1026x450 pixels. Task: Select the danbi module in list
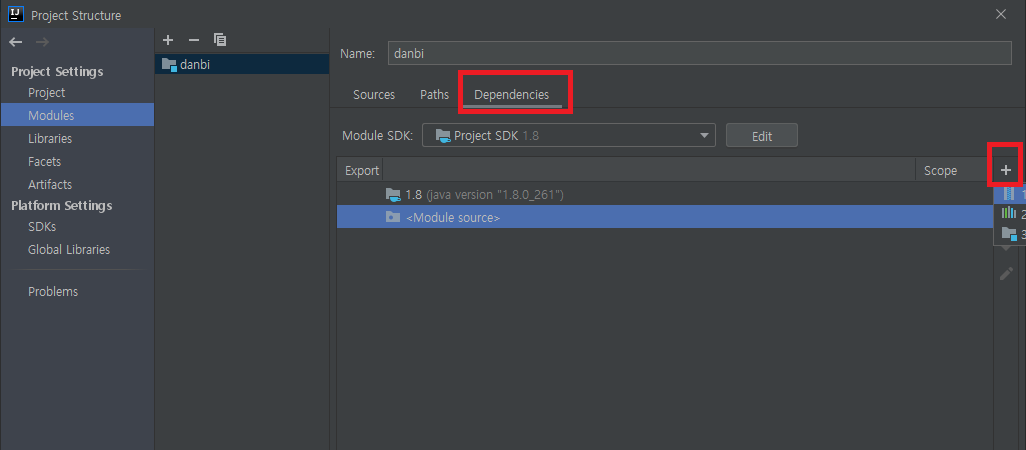(x=242, y=64)
